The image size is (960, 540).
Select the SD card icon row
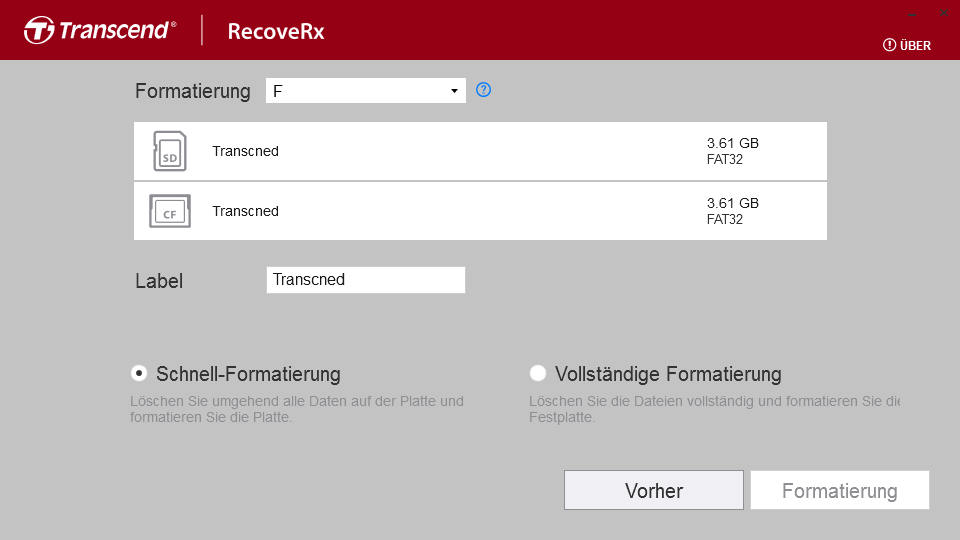(480, 151)
